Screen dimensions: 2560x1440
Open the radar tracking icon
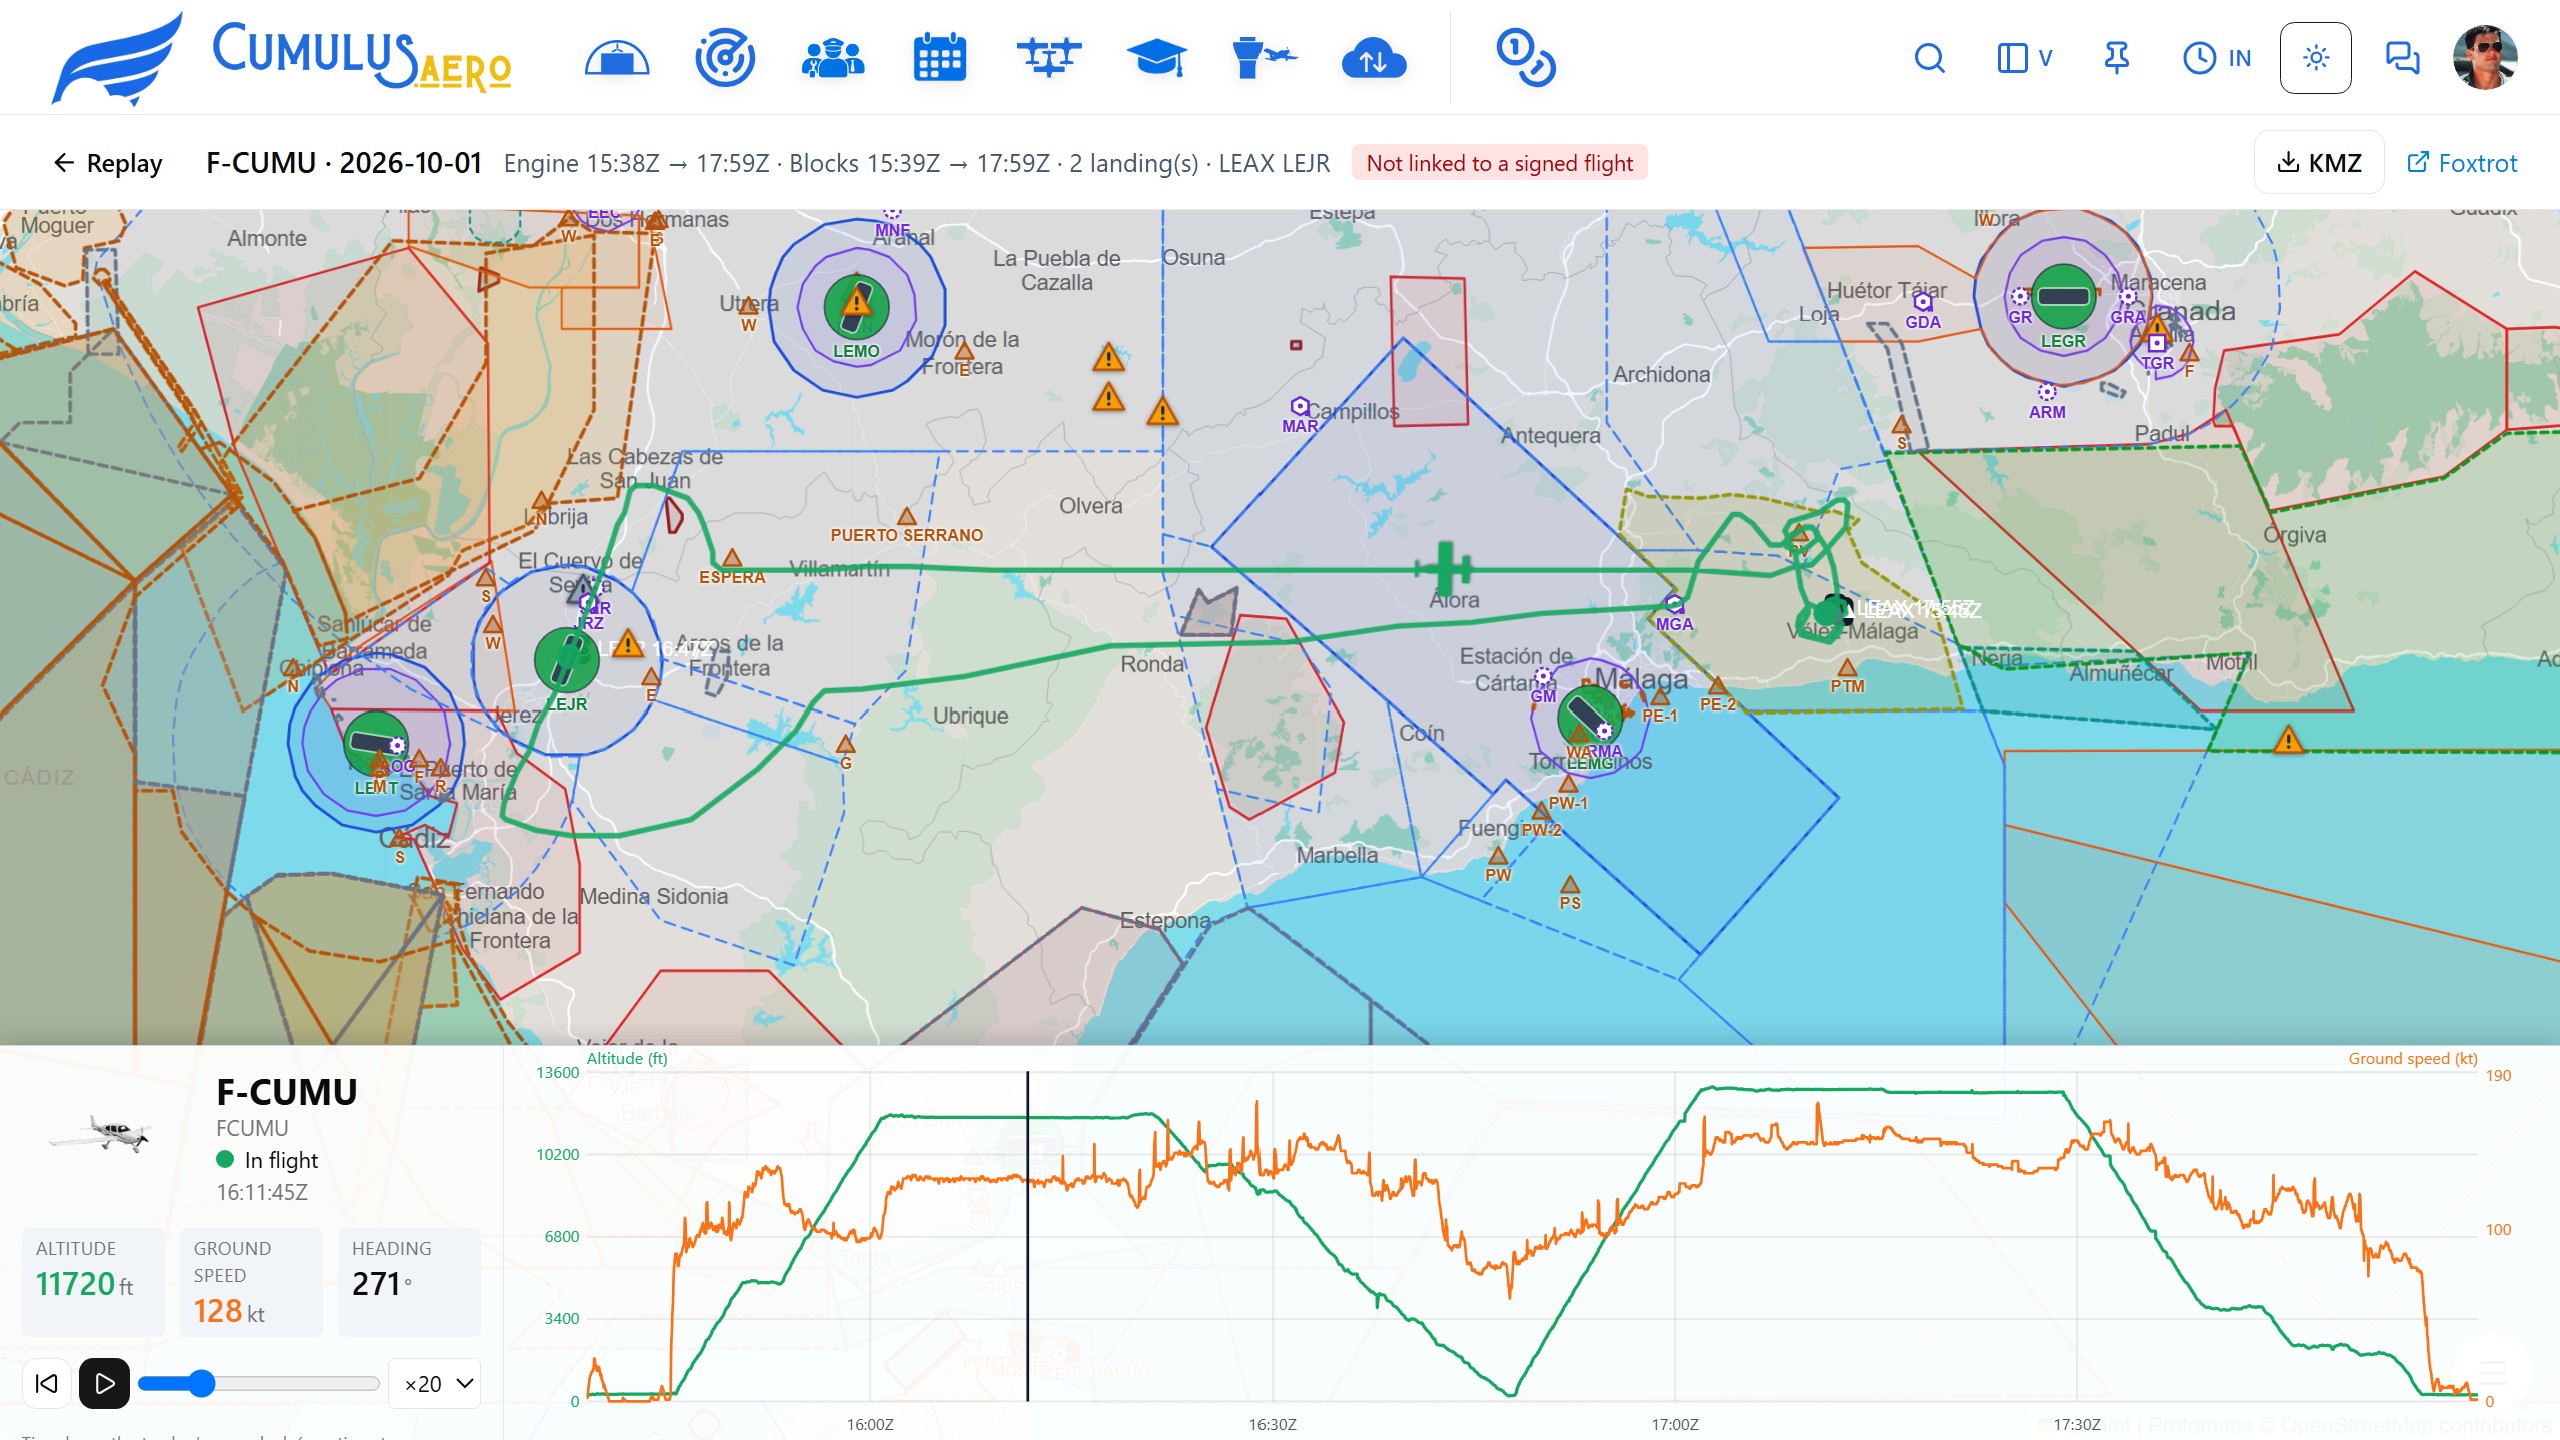725,58
